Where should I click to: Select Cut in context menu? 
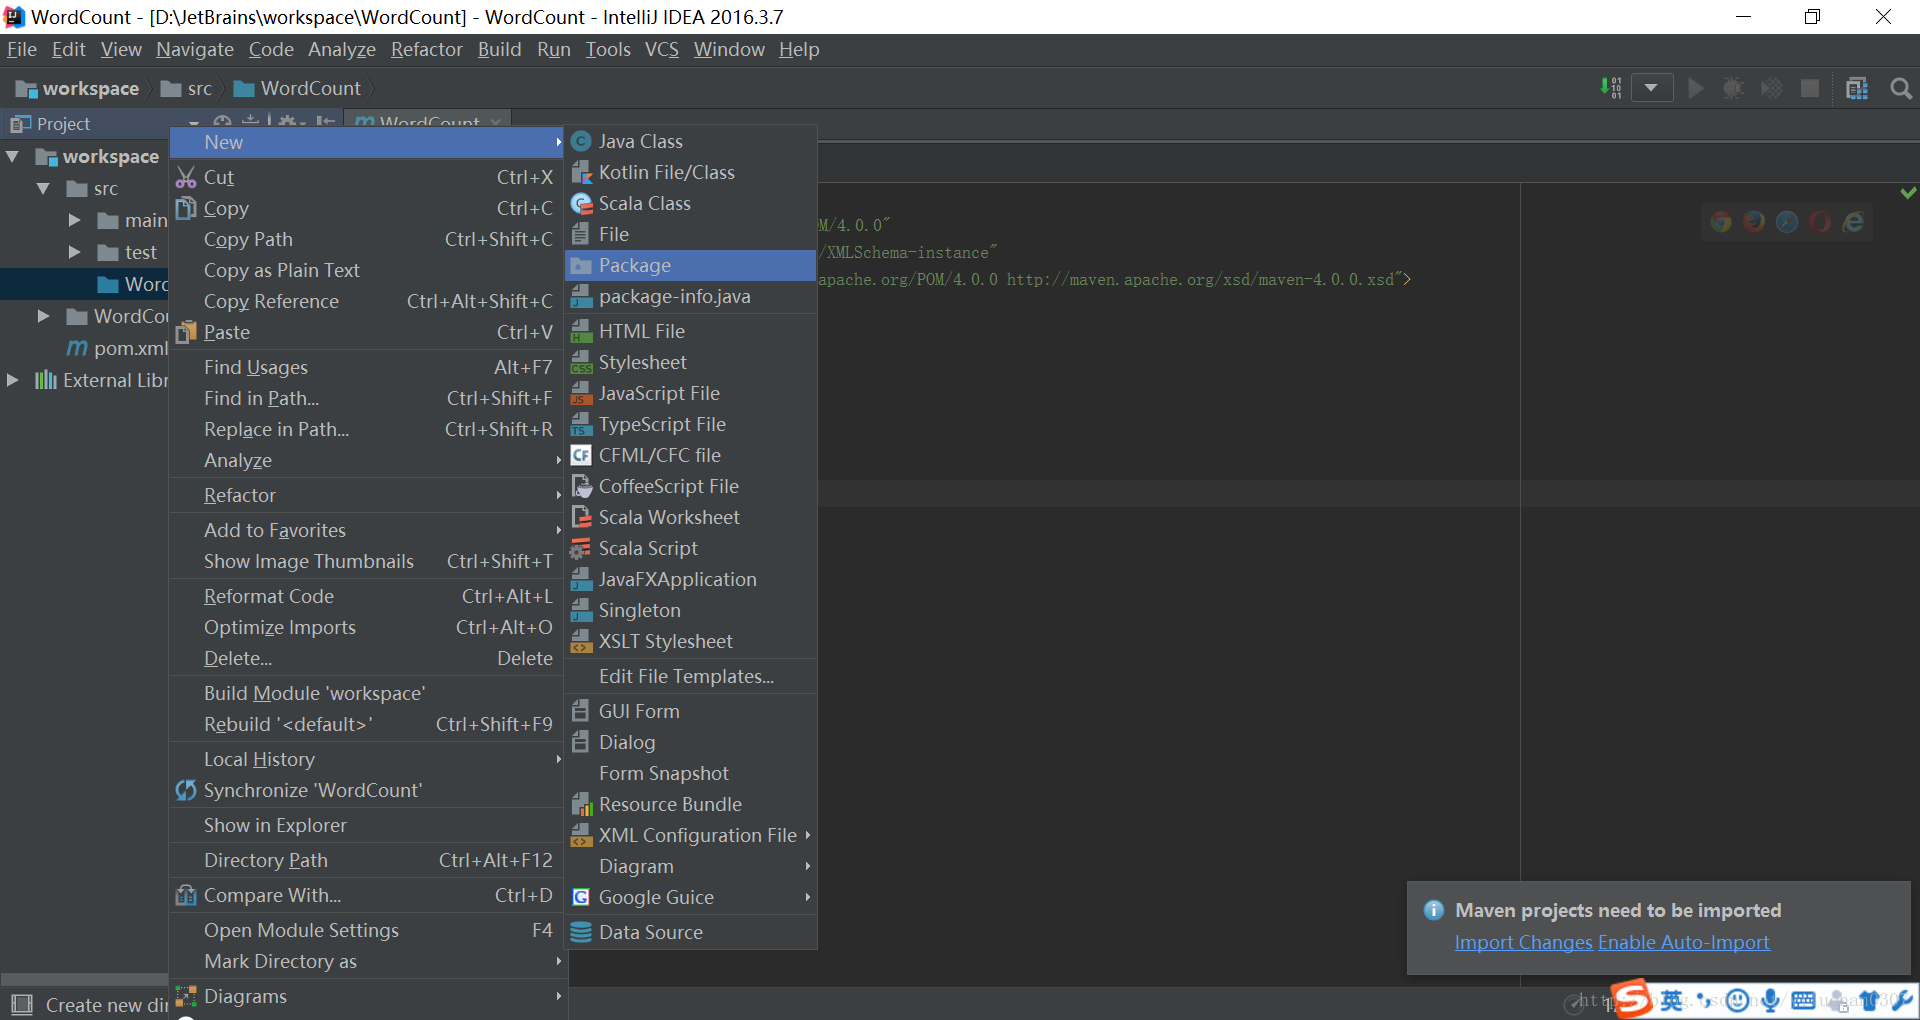tap(367, 178)
